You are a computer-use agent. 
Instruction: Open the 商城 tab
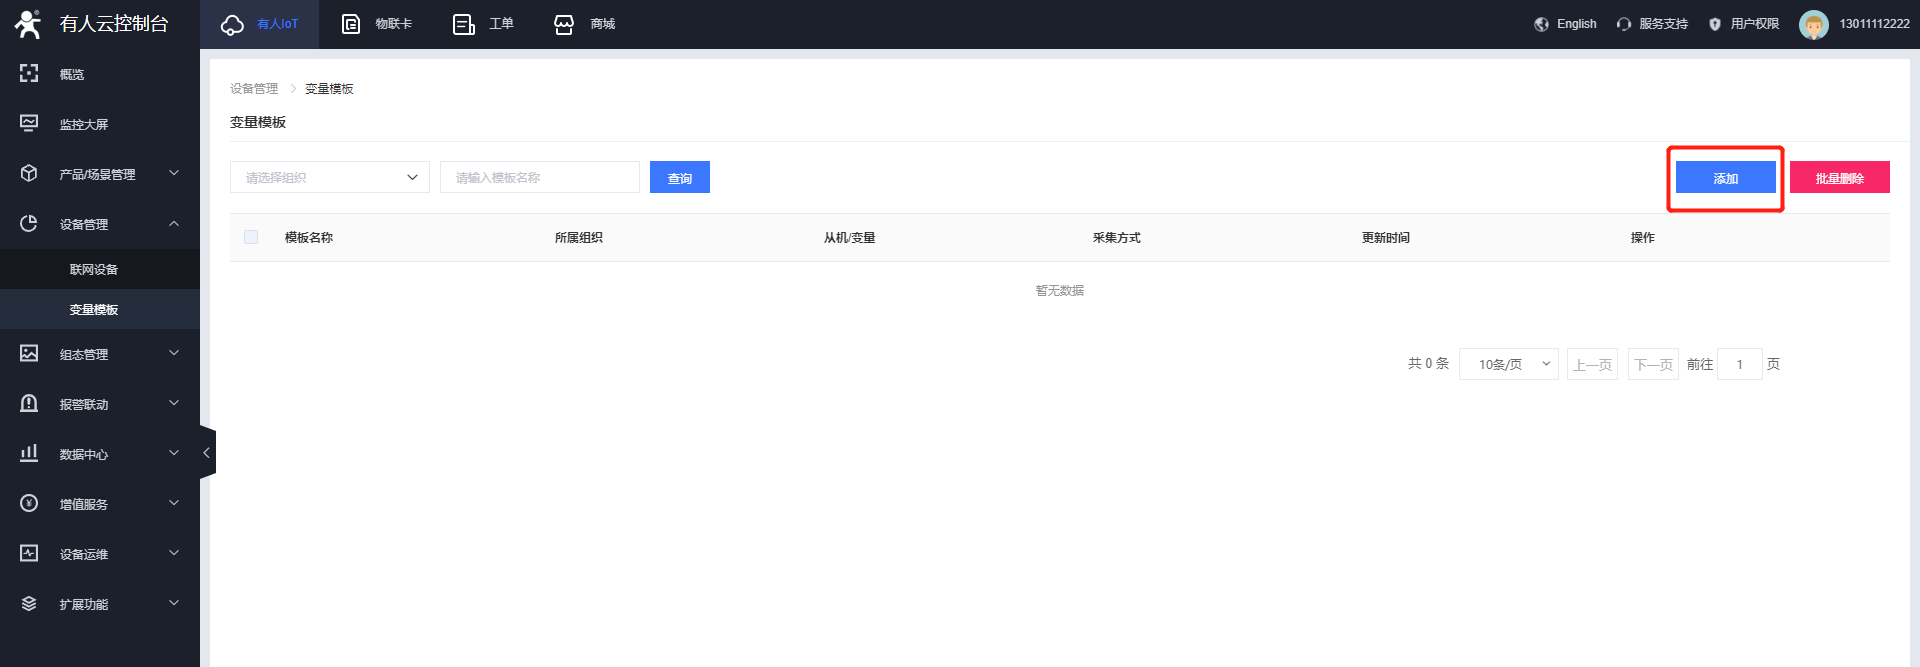(x=585, y=24)
